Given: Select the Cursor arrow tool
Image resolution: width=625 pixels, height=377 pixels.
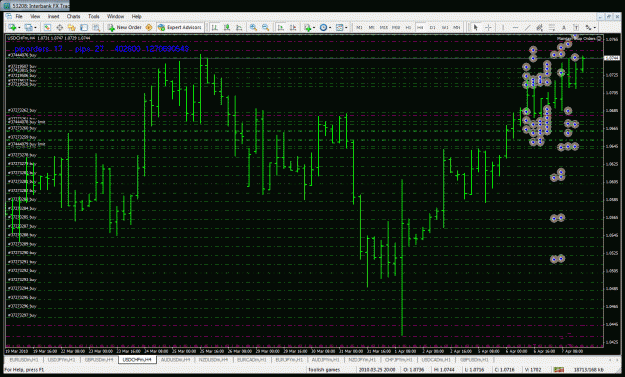Looking at the screenshot, I should (x=475, y=27).
